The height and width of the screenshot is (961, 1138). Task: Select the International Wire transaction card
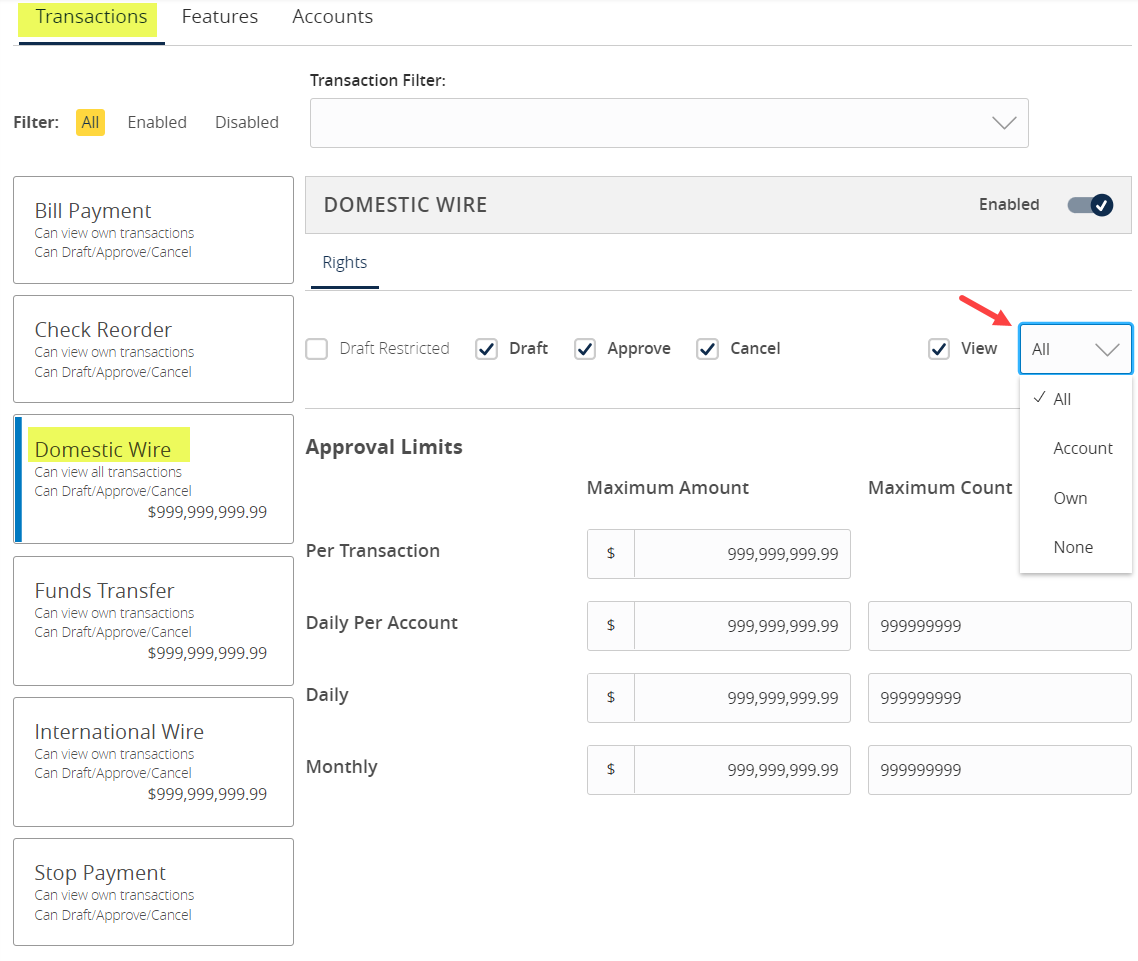(x=153, y=762)
